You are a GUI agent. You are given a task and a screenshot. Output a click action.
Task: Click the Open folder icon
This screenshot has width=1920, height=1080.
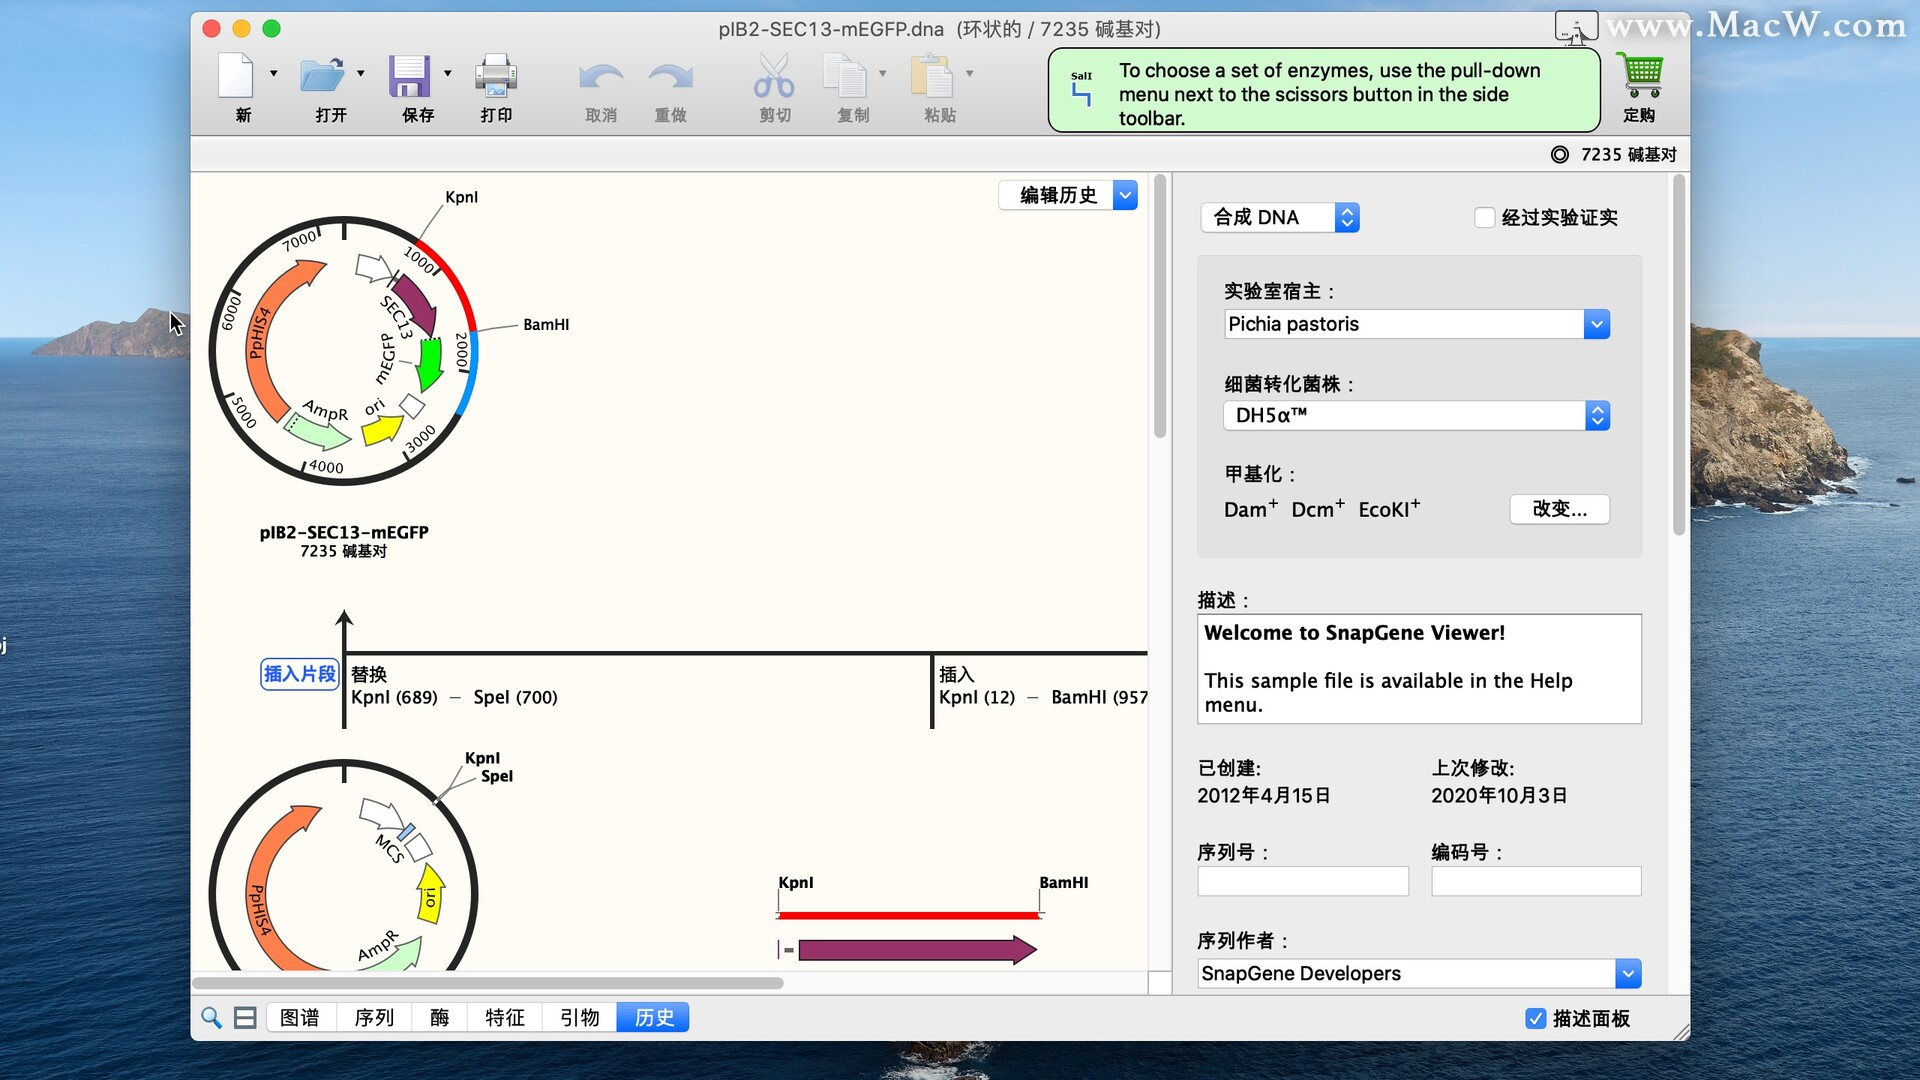(x=322, y=76)
